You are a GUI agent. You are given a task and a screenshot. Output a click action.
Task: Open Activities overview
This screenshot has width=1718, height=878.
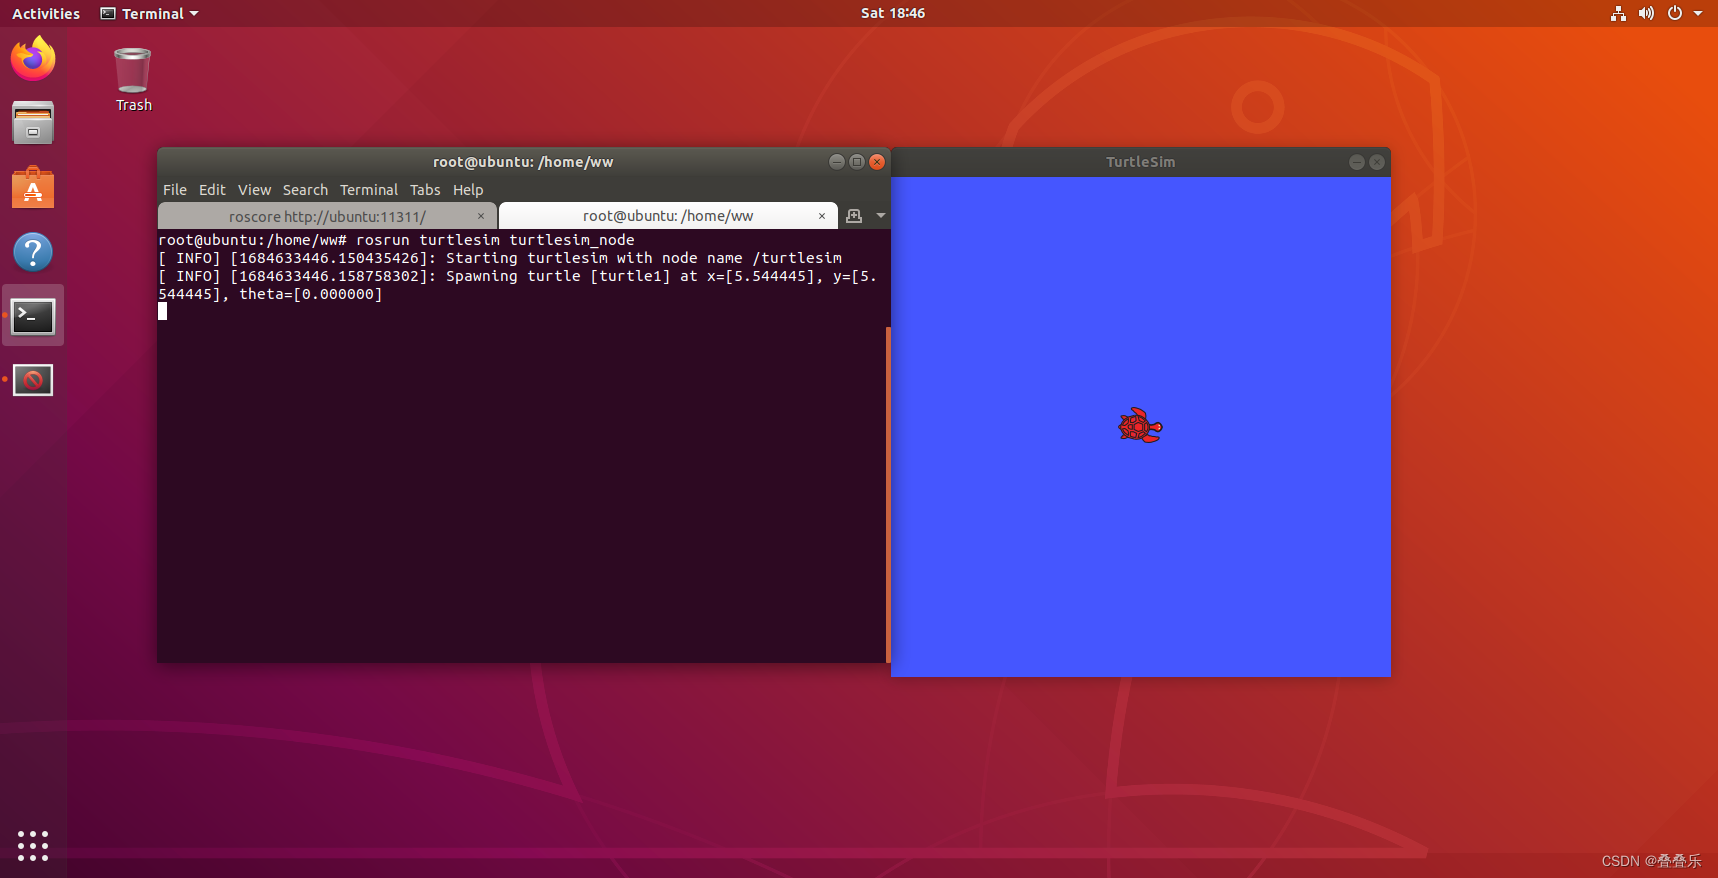(x=46, y=13)
